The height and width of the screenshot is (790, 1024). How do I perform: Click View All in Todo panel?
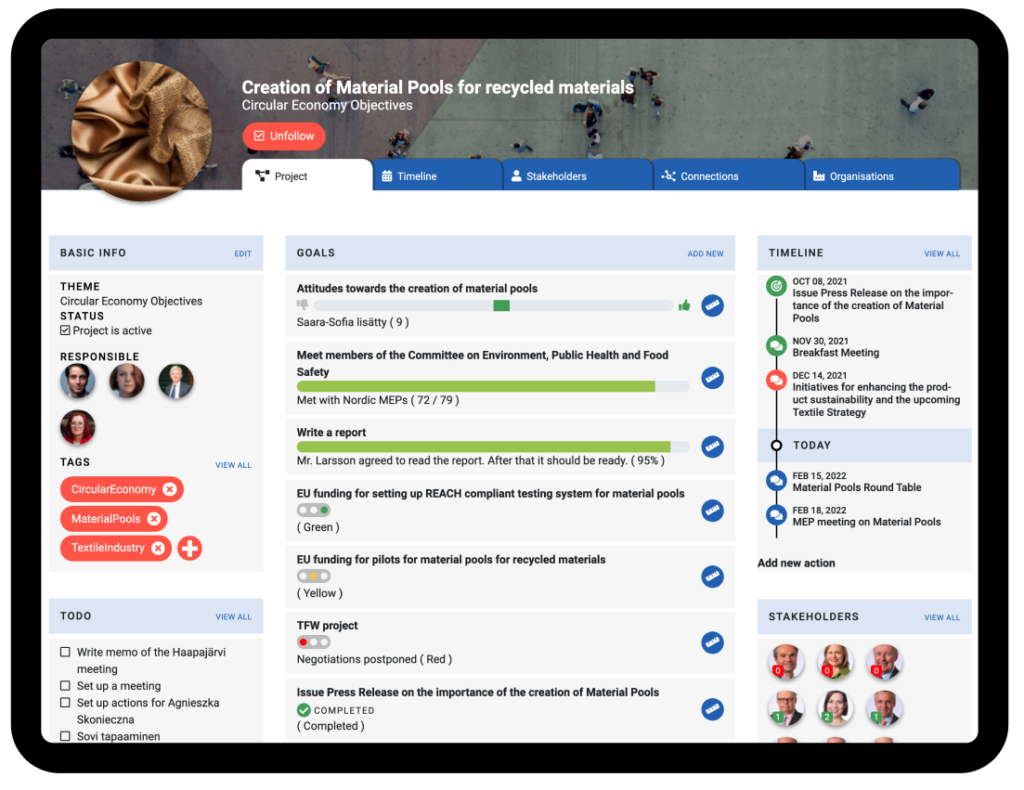[233, 616]
